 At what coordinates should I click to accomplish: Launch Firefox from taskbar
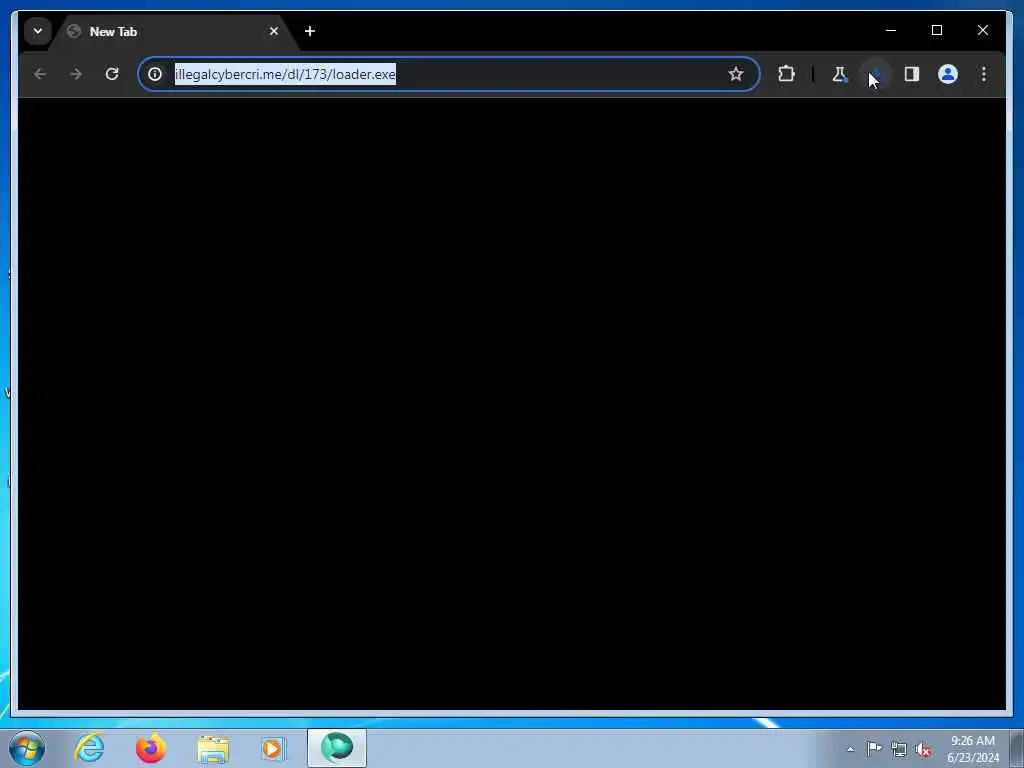click(151, 748)
